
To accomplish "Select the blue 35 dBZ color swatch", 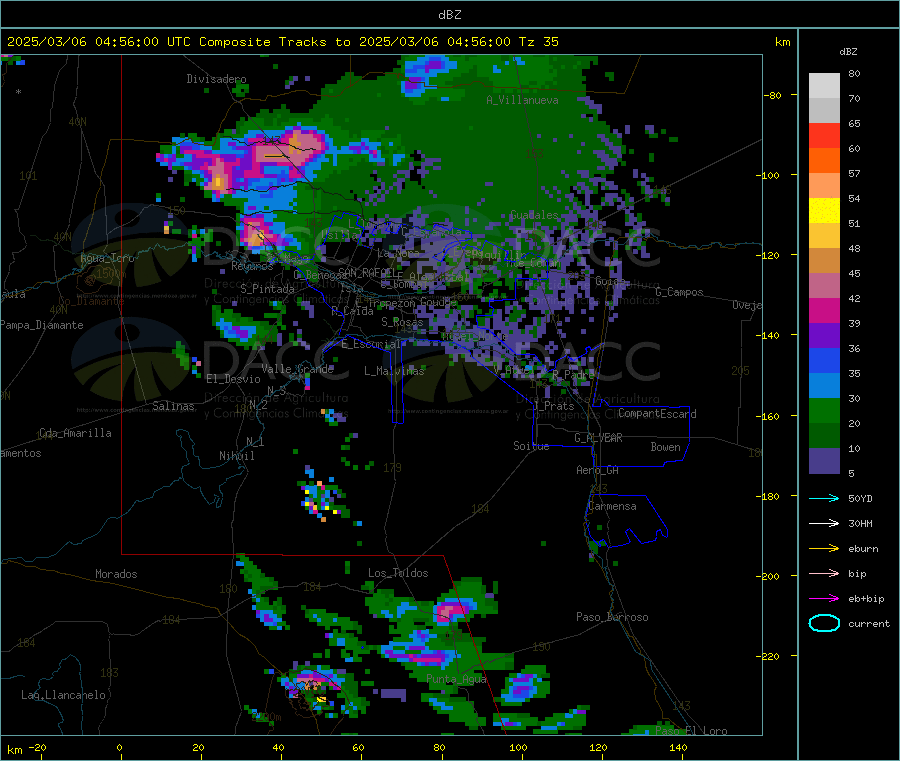I will click(824, 360).
